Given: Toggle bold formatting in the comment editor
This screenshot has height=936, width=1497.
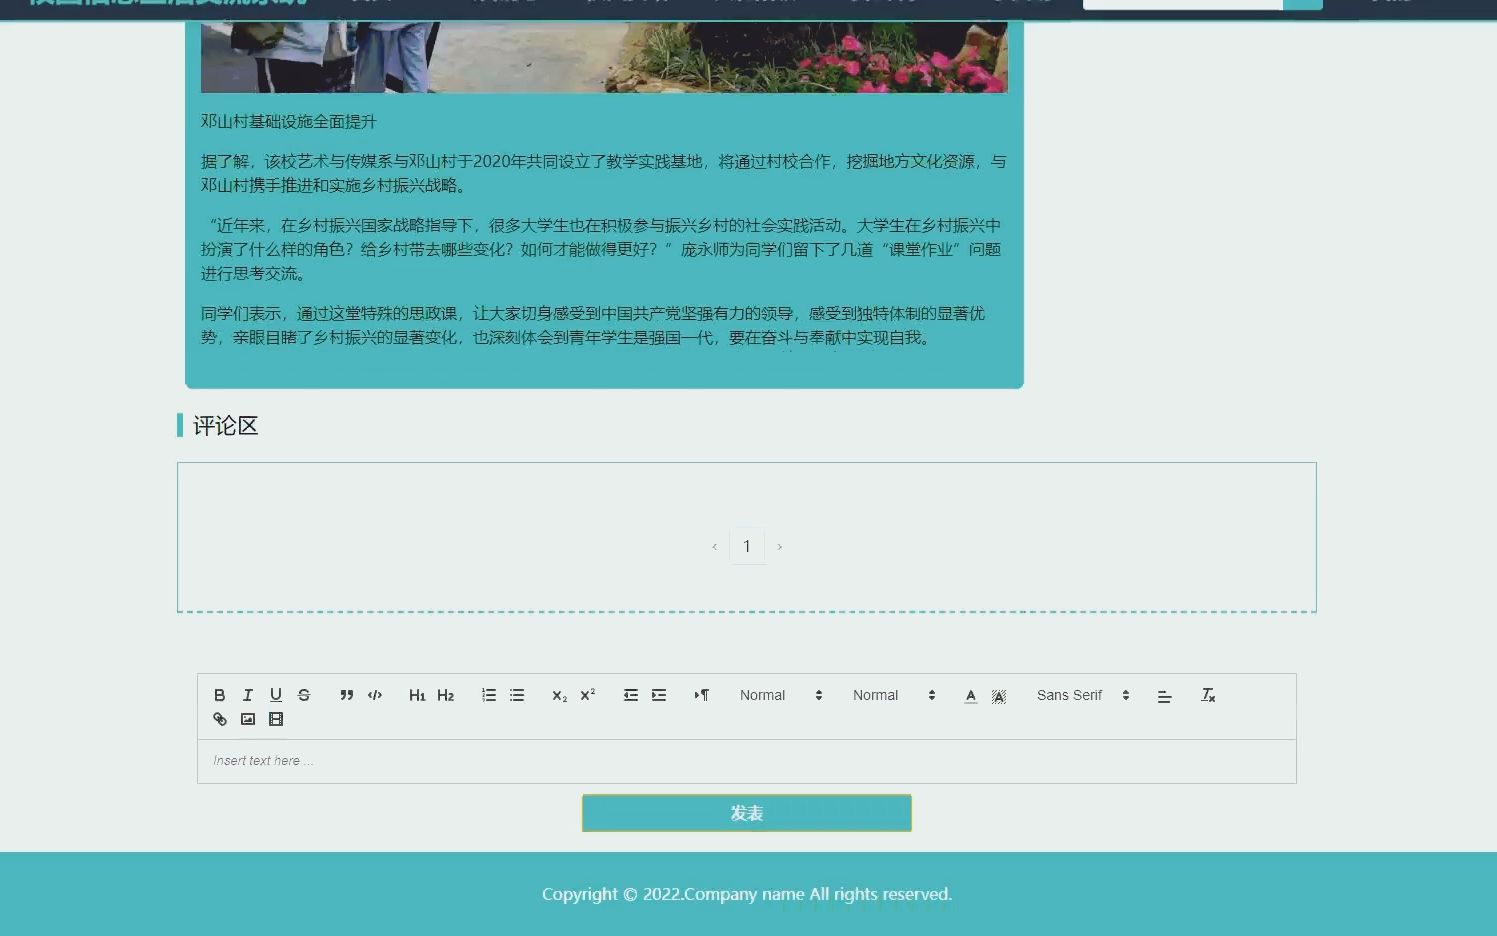Looking at the screenshot, I should [219, 695].
